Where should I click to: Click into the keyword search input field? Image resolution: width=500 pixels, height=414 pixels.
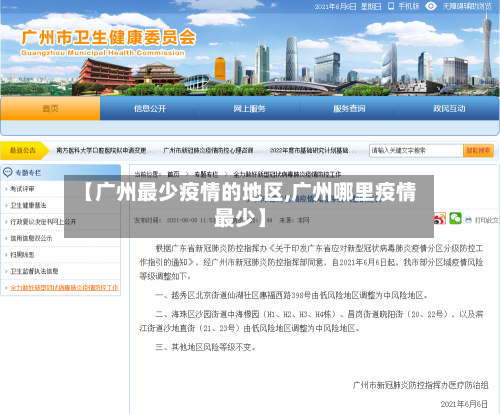click(416, 151)
